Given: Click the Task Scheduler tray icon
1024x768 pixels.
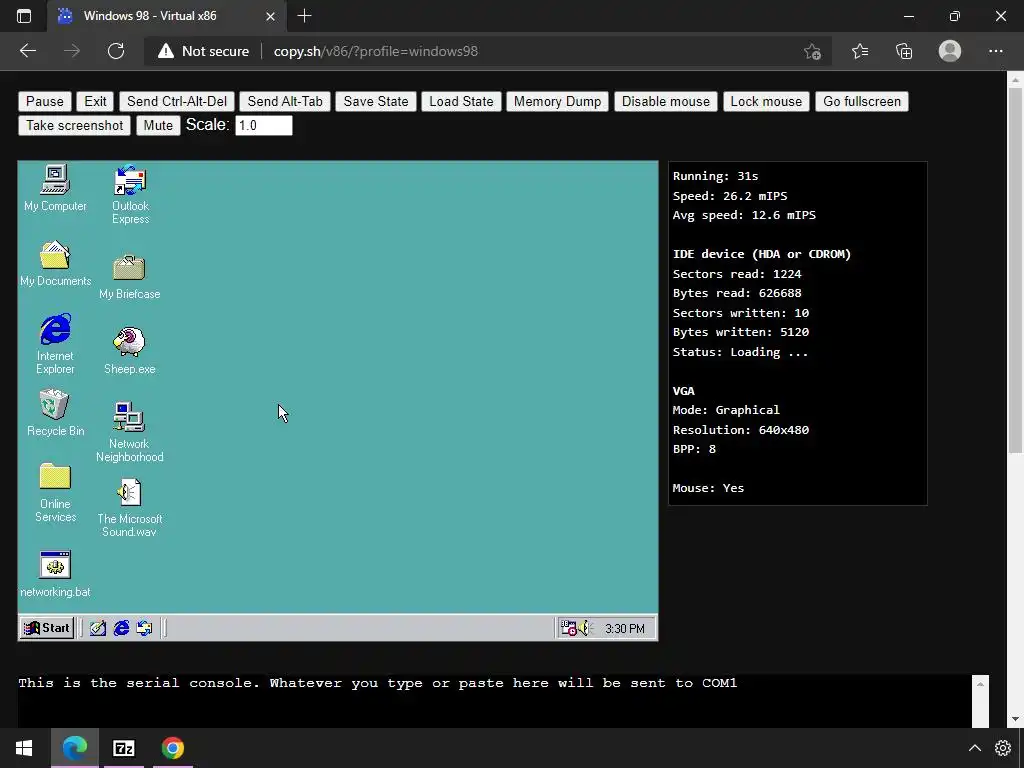Looking at the screenshot, I should (x=568, y=628).
